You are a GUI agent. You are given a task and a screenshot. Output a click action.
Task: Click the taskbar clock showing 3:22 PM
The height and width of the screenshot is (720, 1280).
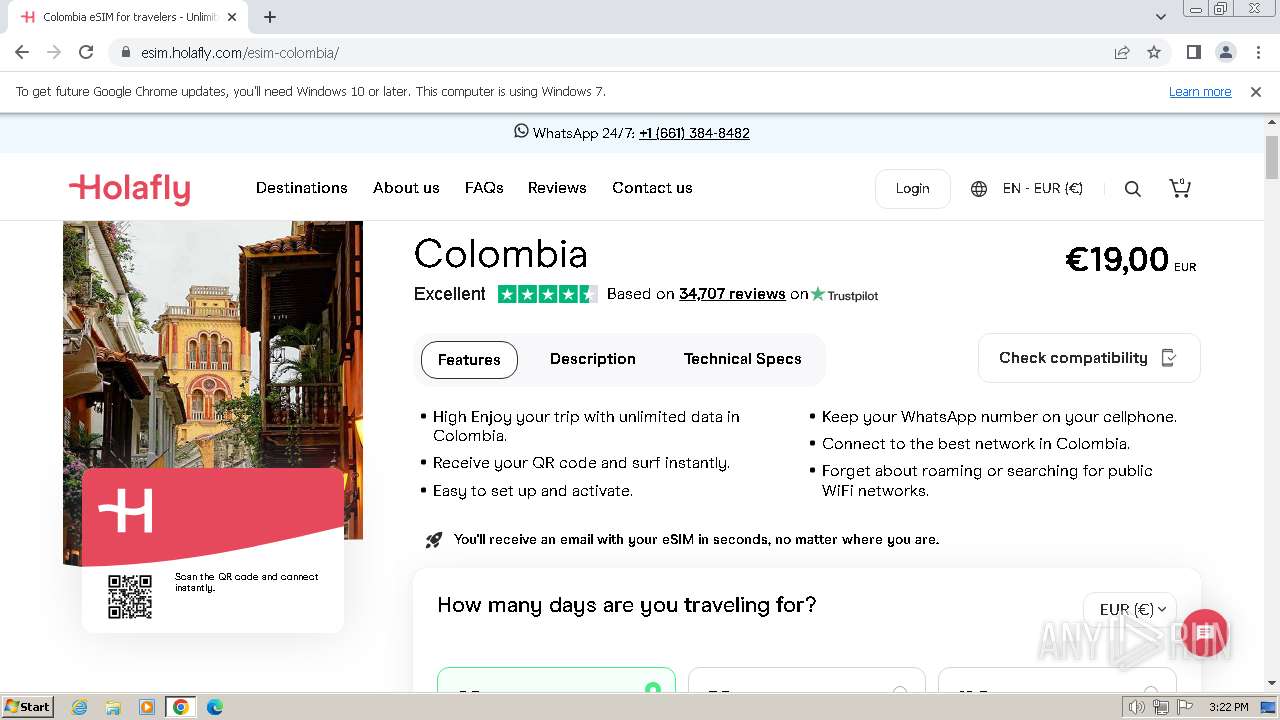tap(1228, 707)
